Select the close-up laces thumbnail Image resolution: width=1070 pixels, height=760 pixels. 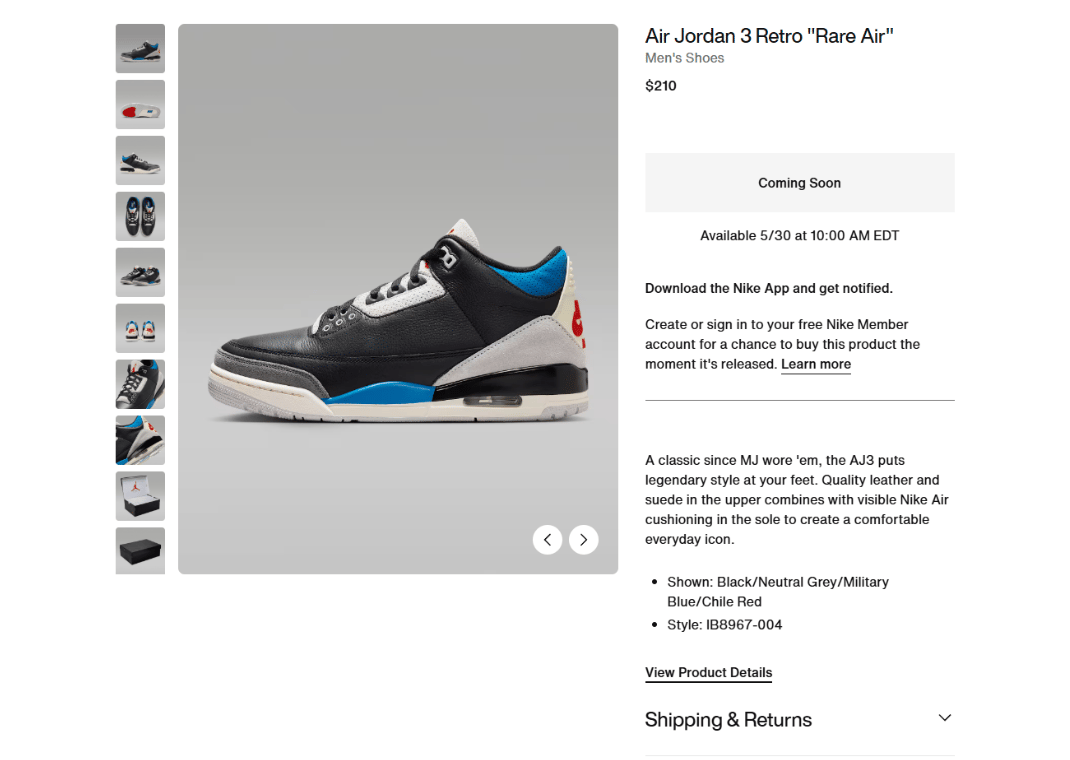(140, 384)
